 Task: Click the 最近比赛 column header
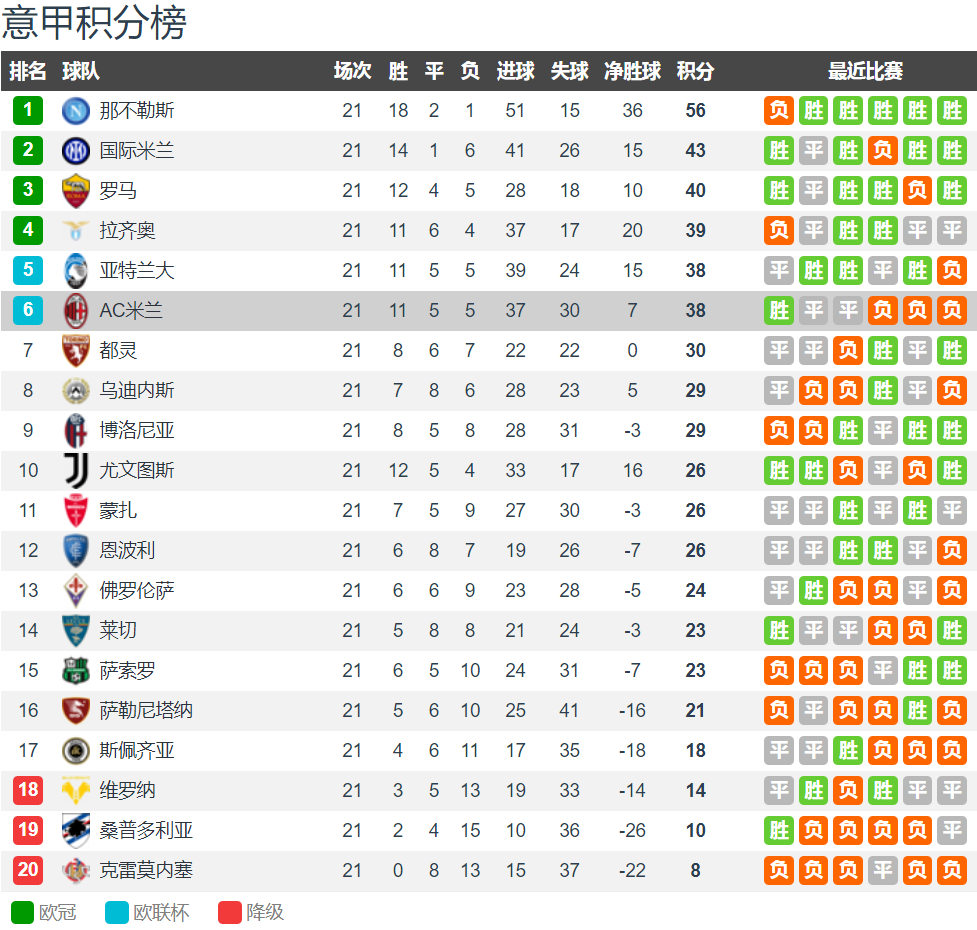[x=865, y=71]
